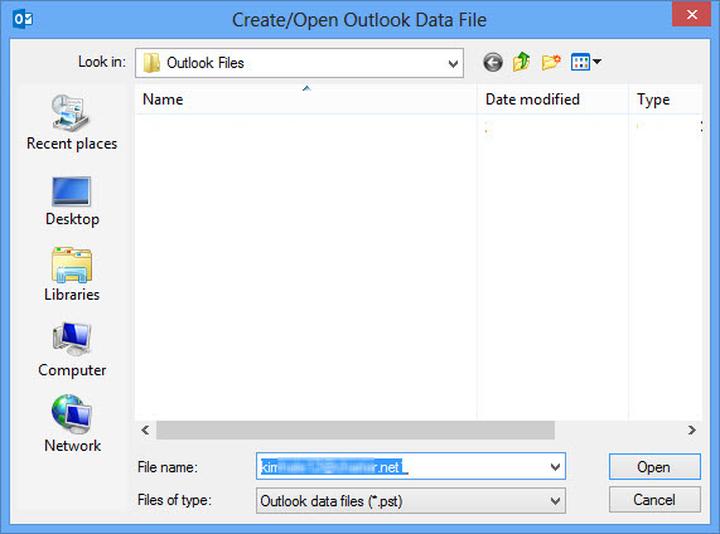Select Desktop in the sidebar
The image size is (720, 534).
pos(71,200)
